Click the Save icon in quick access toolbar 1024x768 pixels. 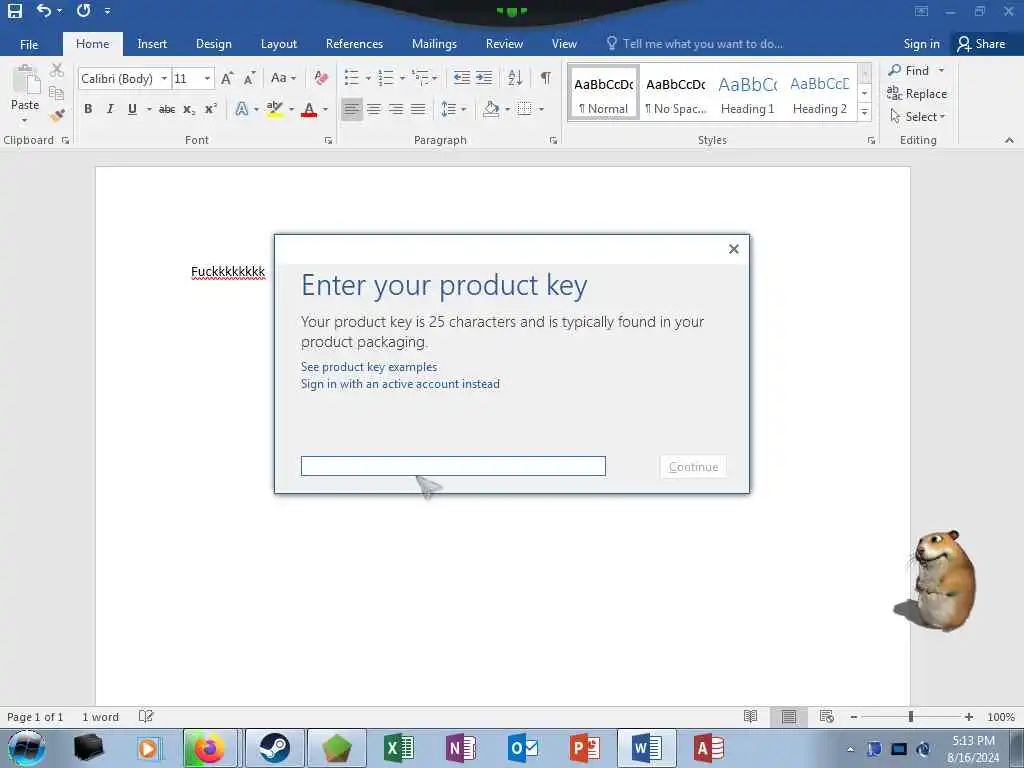pyautogui.click(x=14, y=10)
